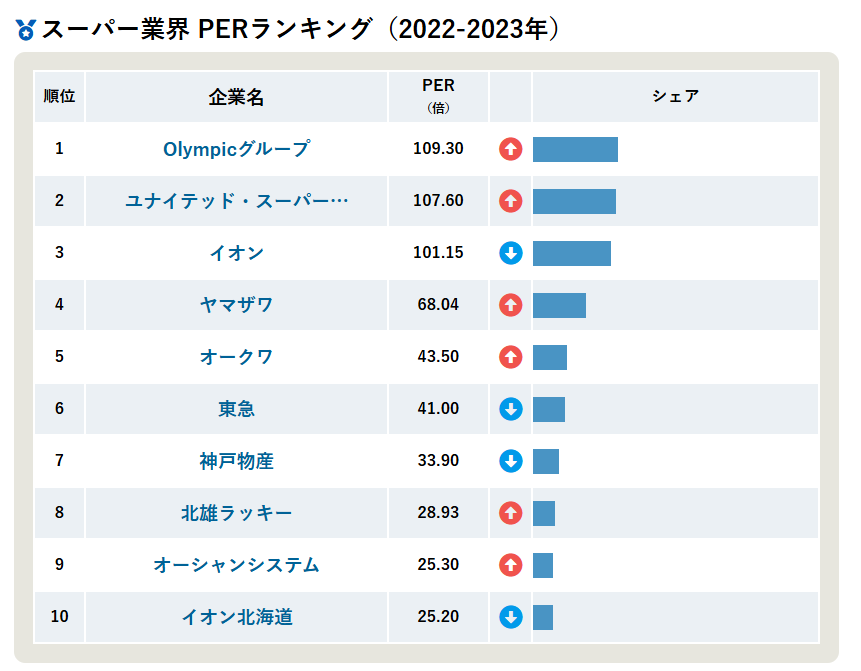Click the share bar for Olympicグループ
The image size is (861, 671).
575,149
